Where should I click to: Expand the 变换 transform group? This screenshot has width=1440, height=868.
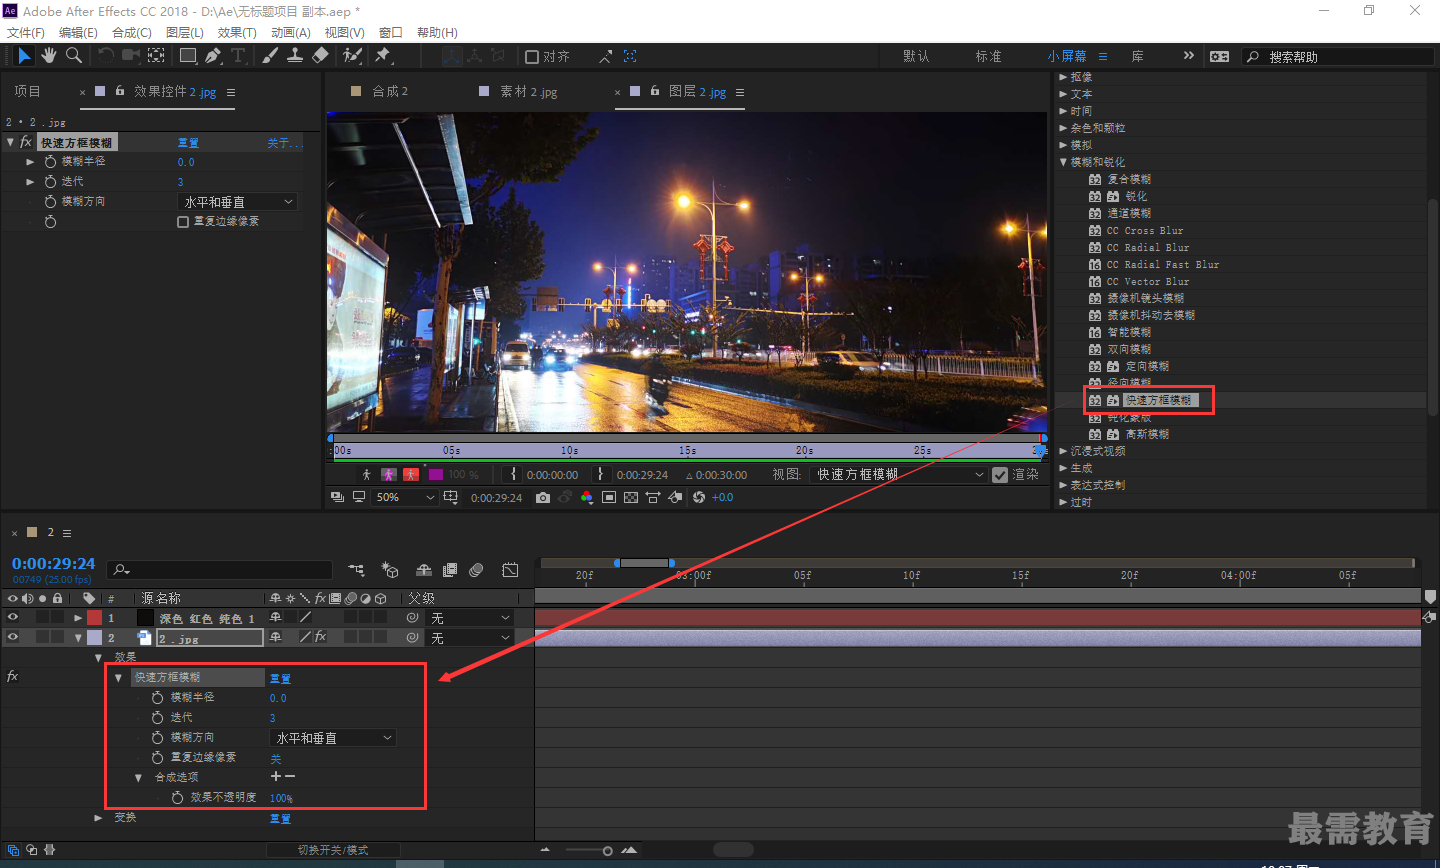coord(98,818)
